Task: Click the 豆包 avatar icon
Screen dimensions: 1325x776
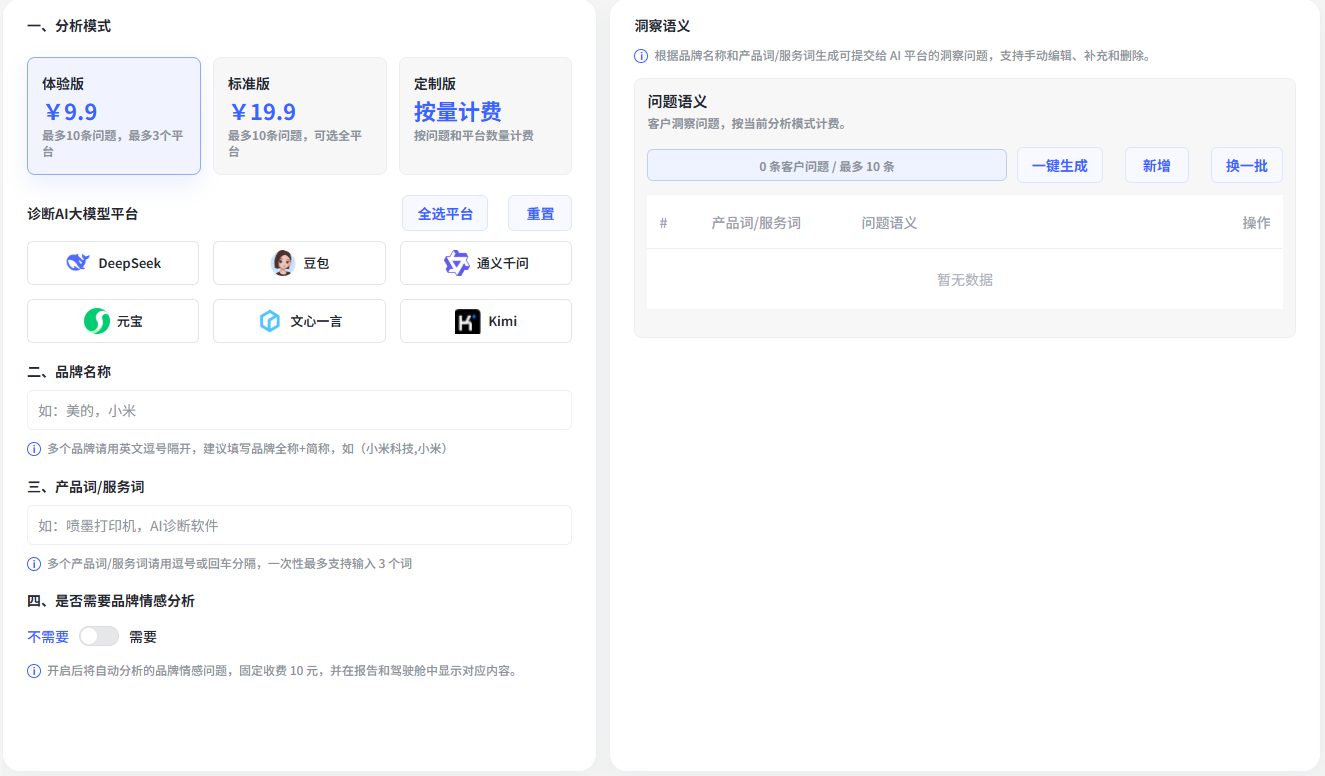Action: click(x=283, y=263)
